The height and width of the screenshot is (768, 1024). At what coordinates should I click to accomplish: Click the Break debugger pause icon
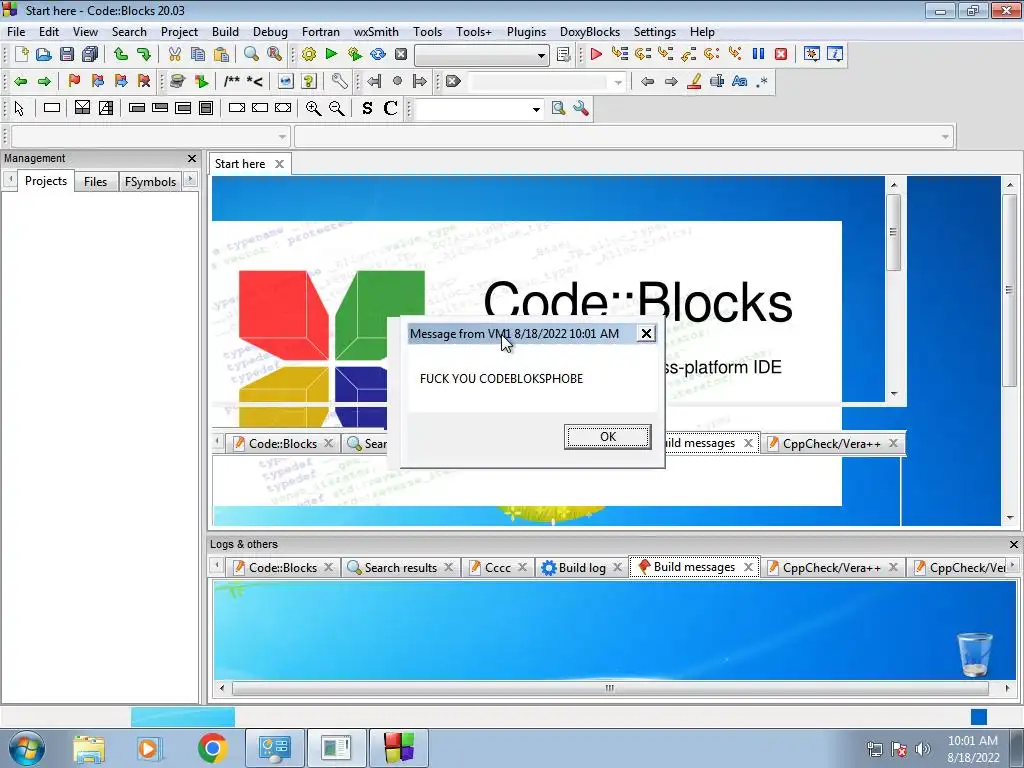[x=758, y=54]
